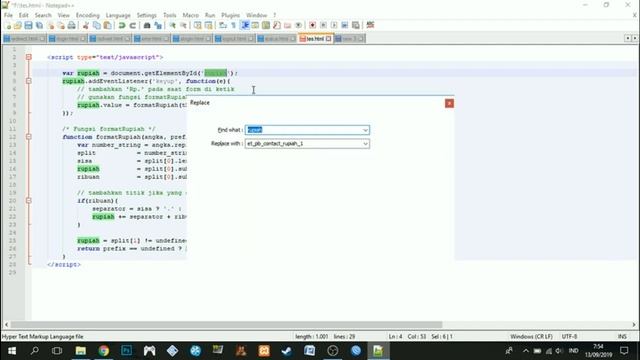
Task: Click the Print toolbar icon
Action: point(71,25)
